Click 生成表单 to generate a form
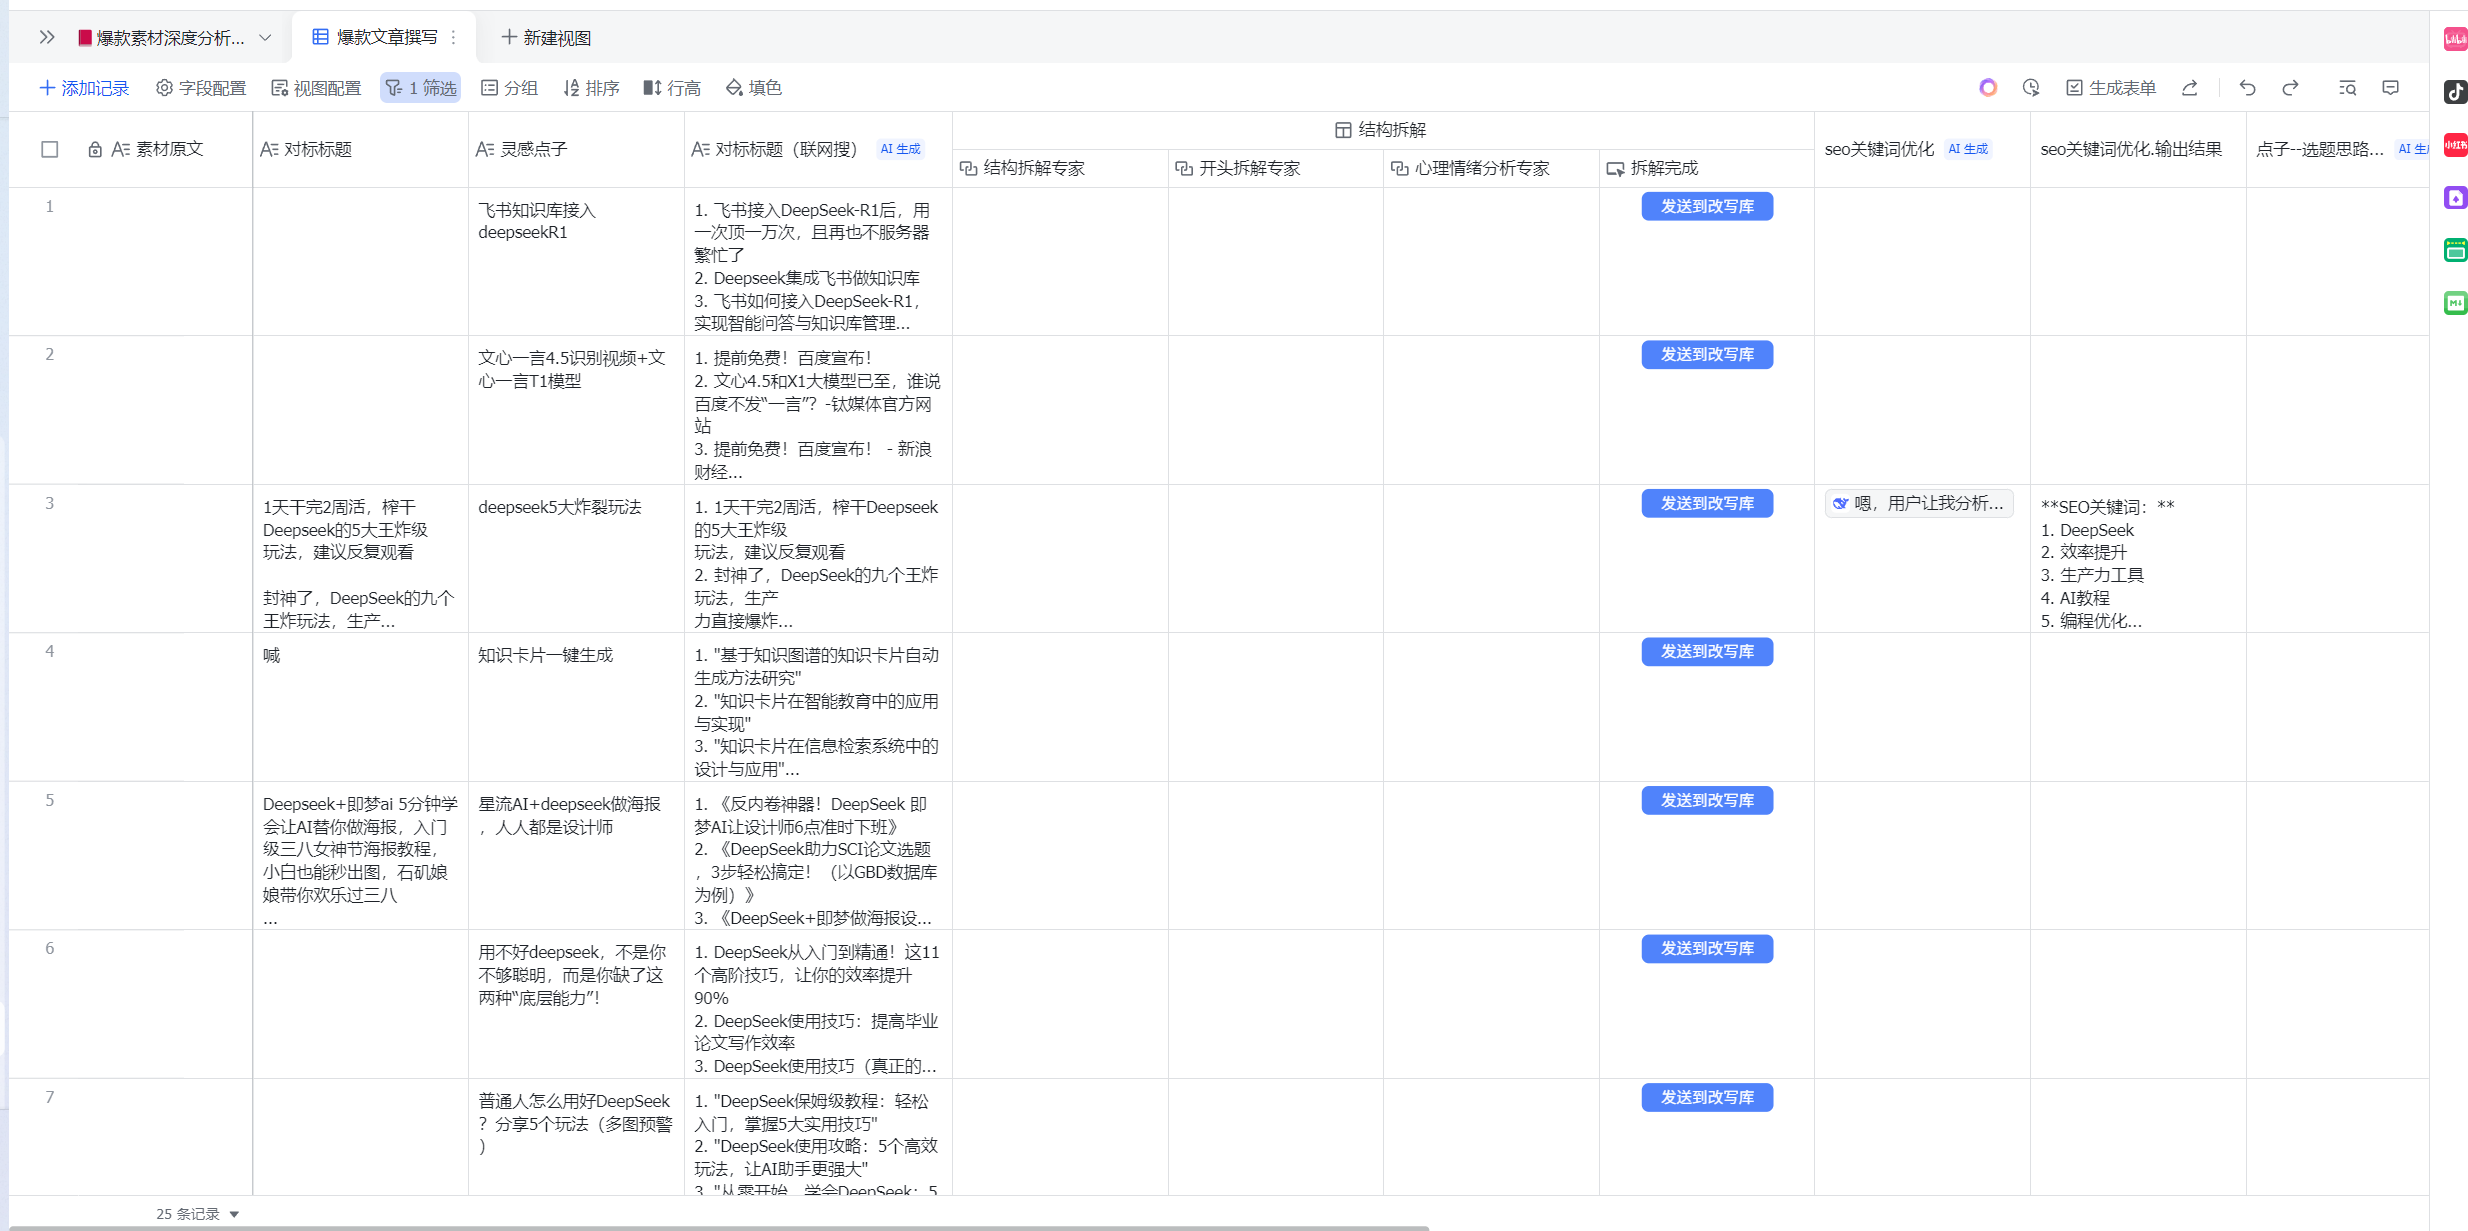Viewport: 2468px width, 1231px height. [2111, 88]
